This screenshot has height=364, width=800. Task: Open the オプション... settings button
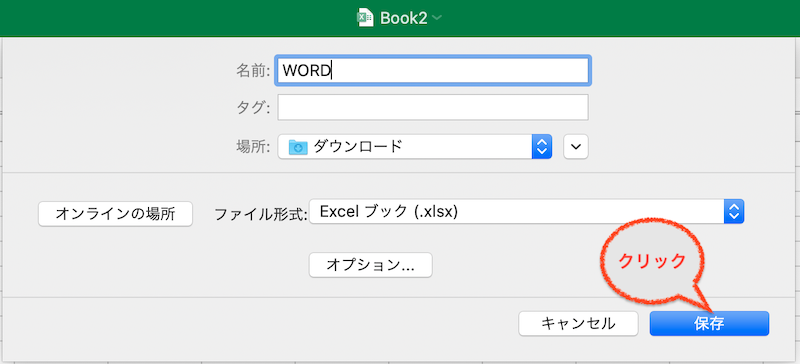pos(370,265)
